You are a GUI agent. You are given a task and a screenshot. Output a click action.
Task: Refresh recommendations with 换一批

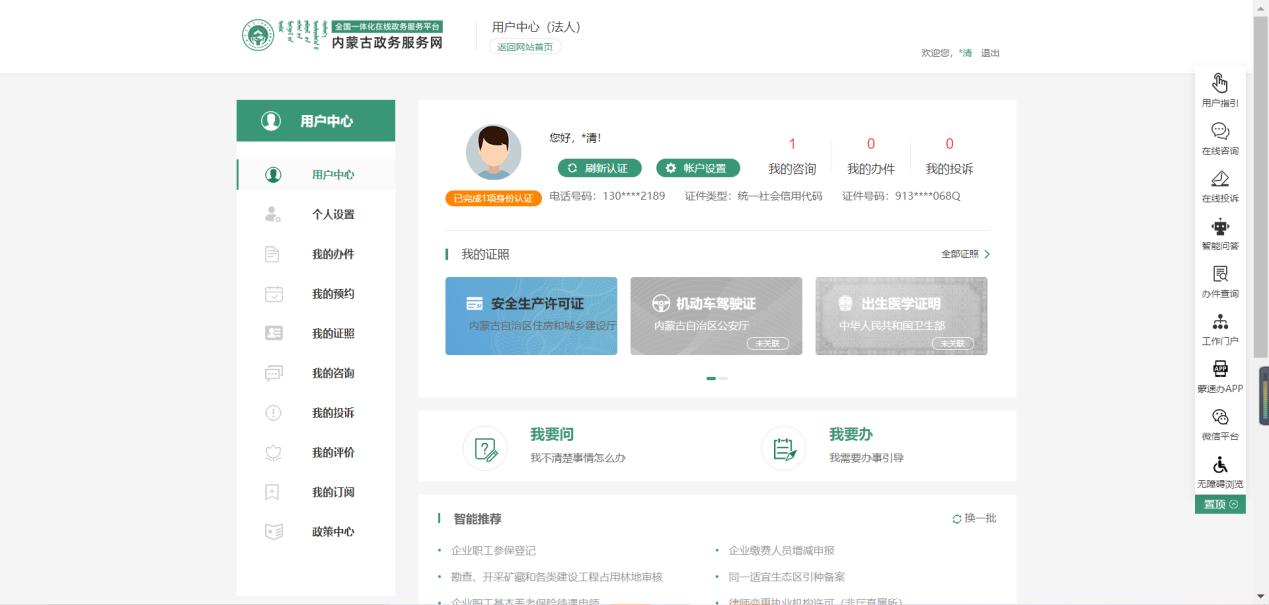(974, 518)
